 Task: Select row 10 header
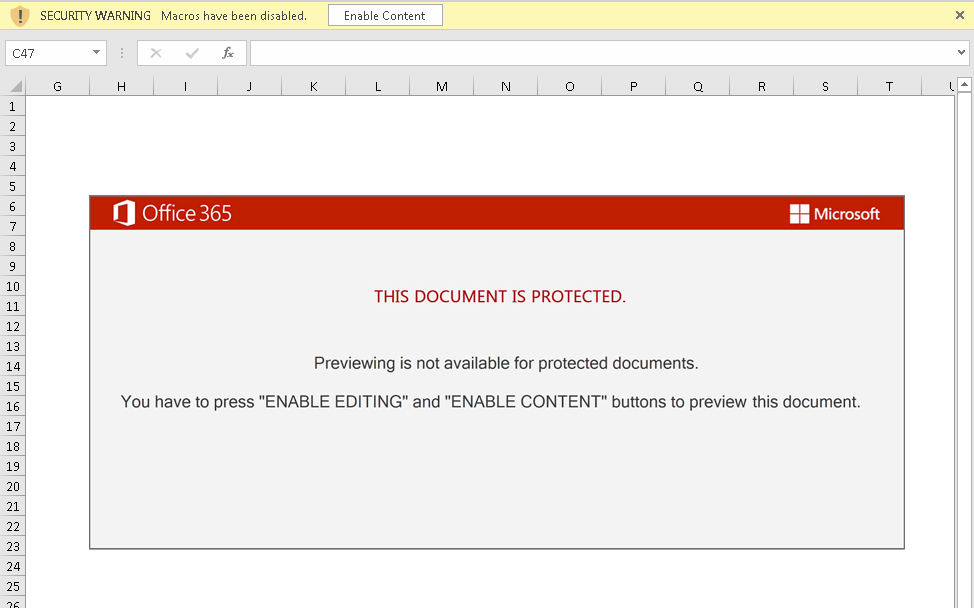click(x=12, y=286)
